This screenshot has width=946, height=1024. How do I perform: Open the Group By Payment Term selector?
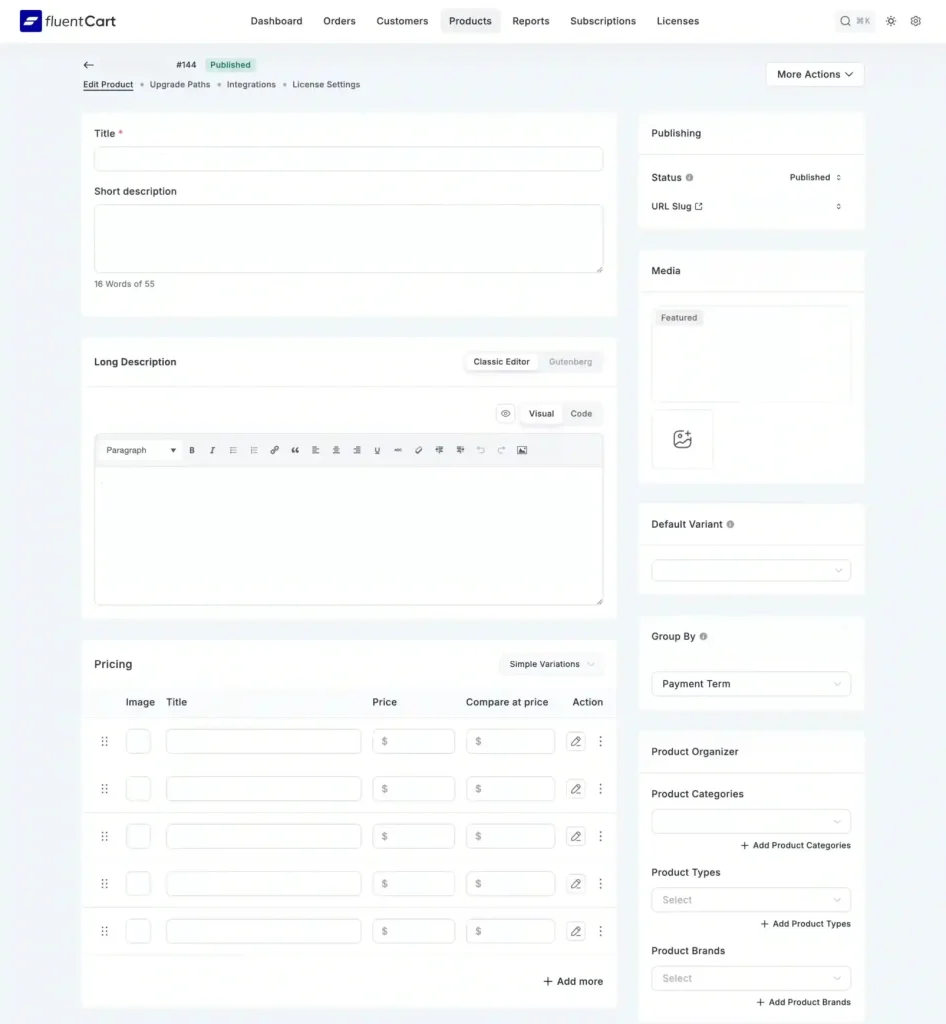click(x=750, y=683)
